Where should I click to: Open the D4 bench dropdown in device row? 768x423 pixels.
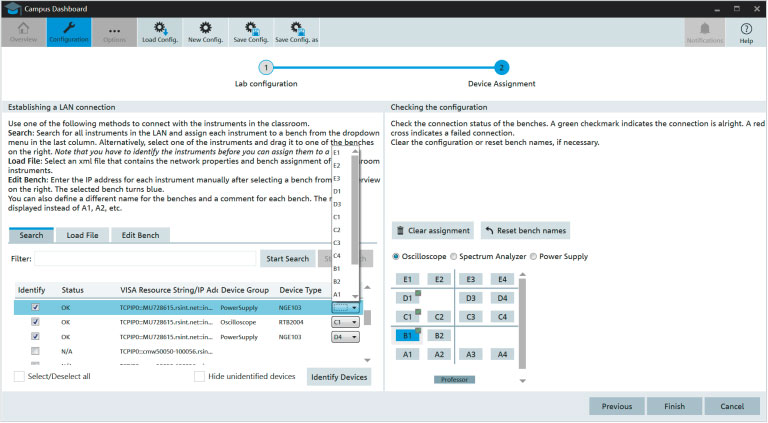point(344,337)
